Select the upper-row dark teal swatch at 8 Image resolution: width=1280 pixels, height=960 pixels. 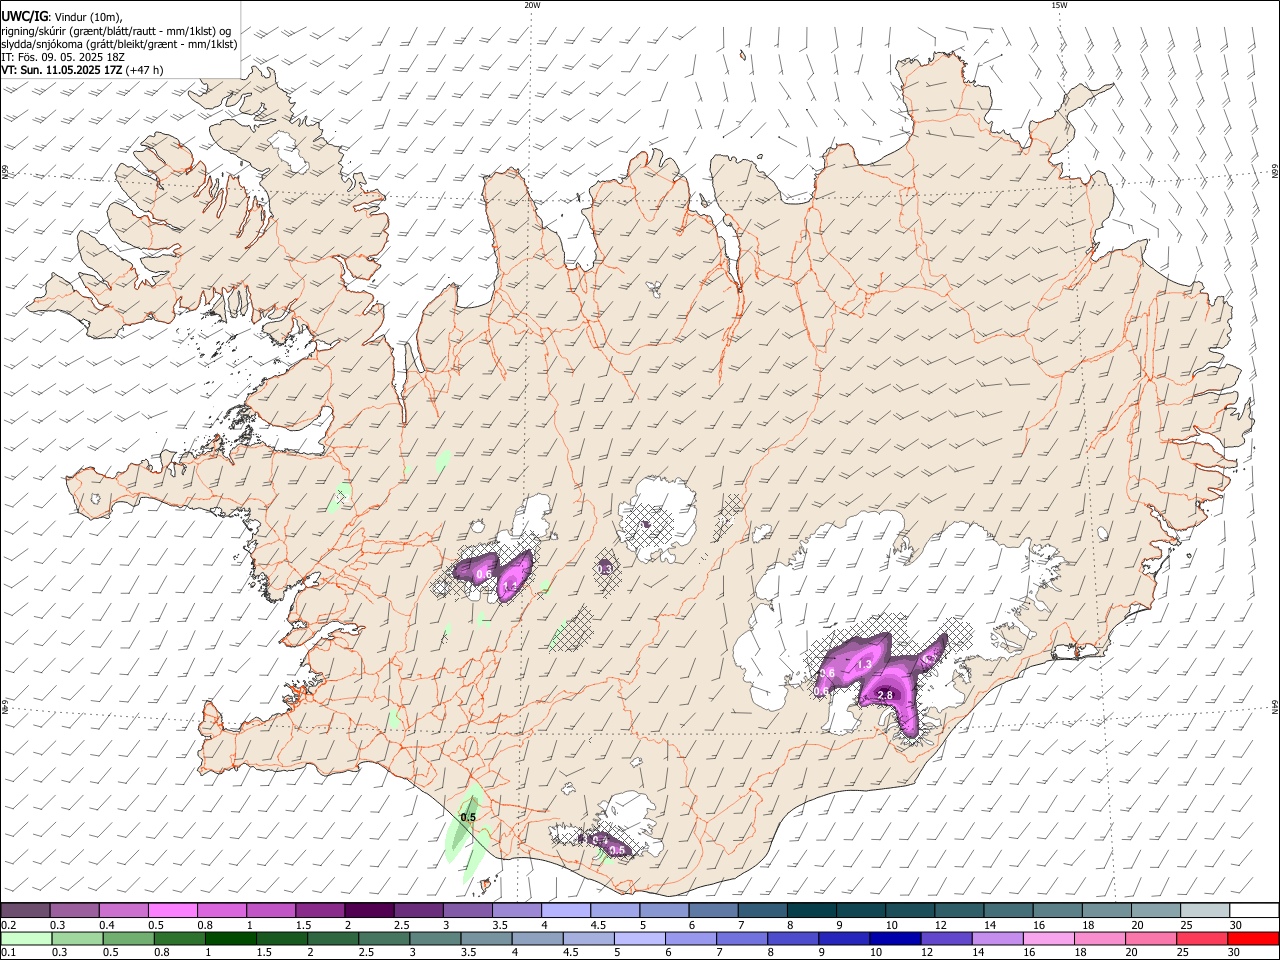click(811, 910)
